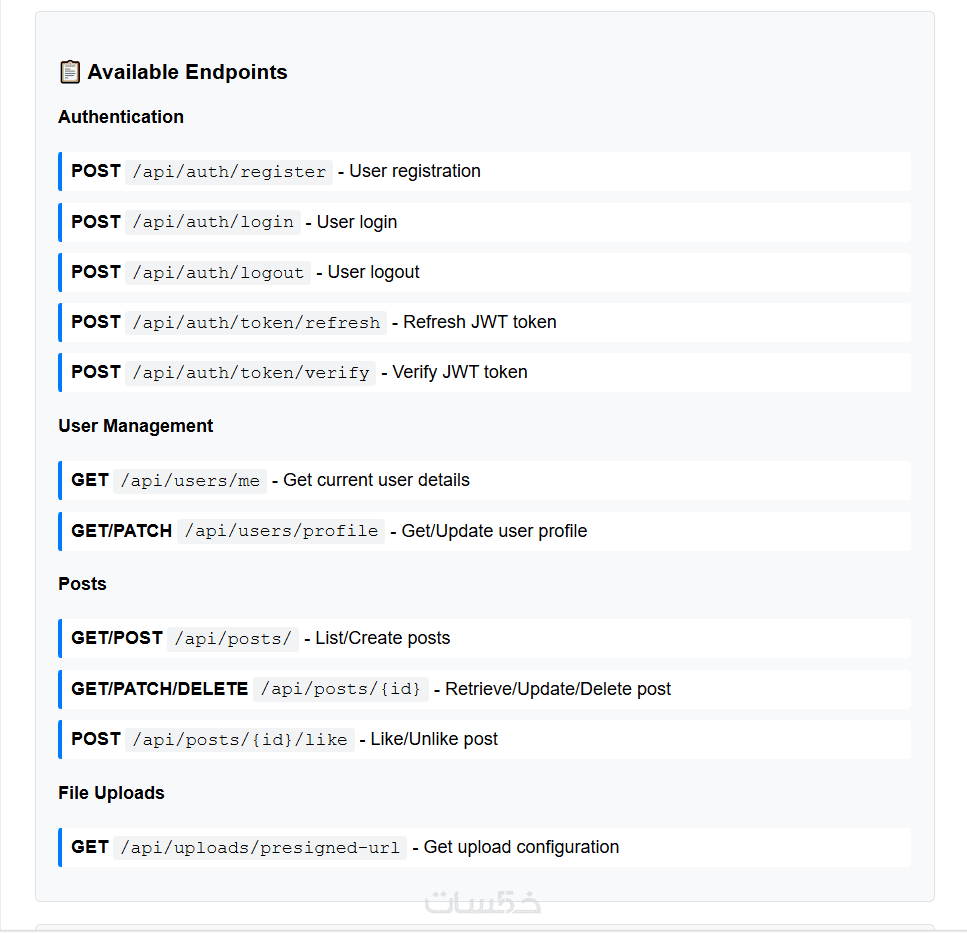This screenshot has height=933, width=967.
Task: Select the /api/auth/token/verify path
Action: [251, 372]
